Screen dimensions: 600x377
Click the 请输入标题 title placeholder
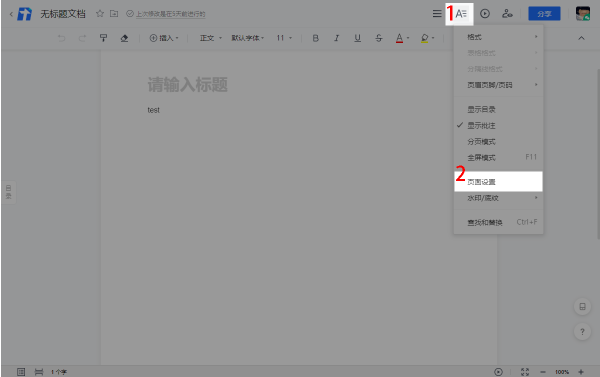(188, 85)
